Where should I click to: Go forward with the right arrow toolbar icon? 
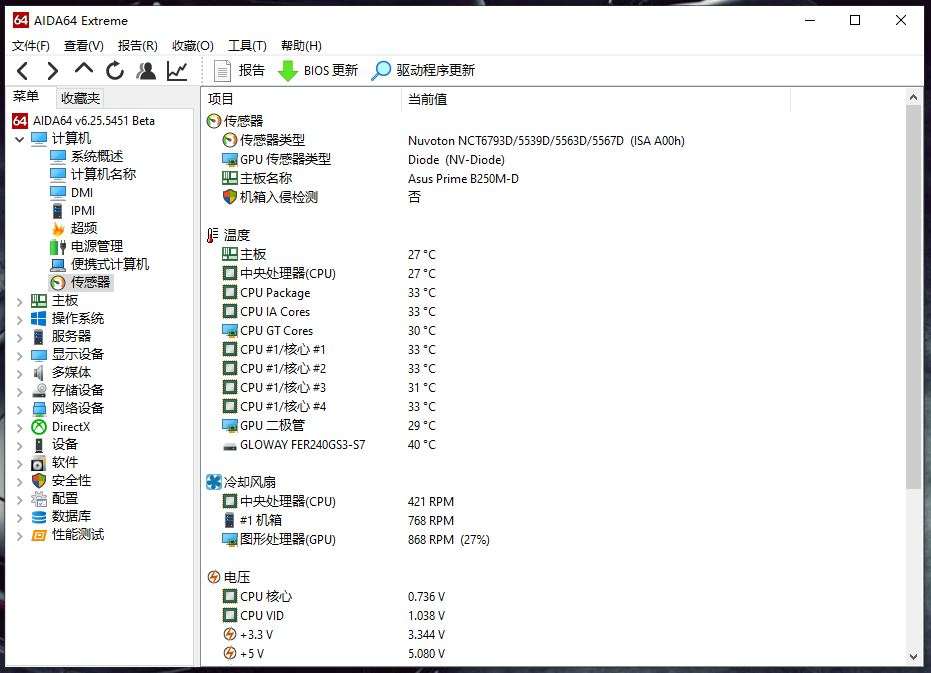coord(53,71)
